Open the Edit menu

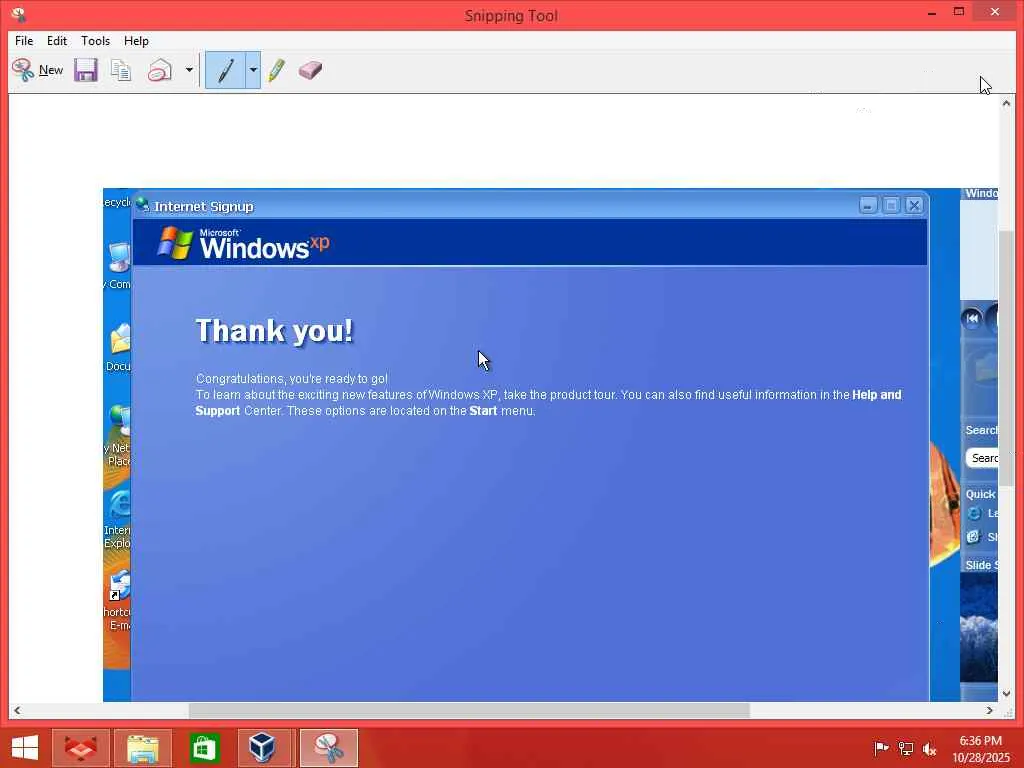click(57, 40)
